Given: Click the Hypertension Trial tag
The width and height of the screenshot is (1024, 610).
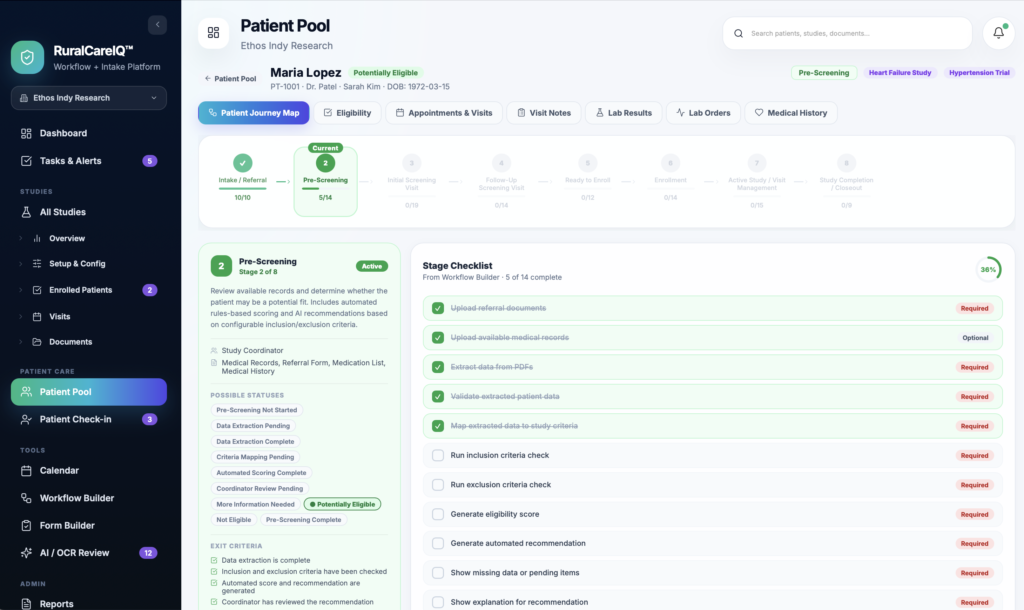Looking at the screenshot, I should click(x=979, y=72).
